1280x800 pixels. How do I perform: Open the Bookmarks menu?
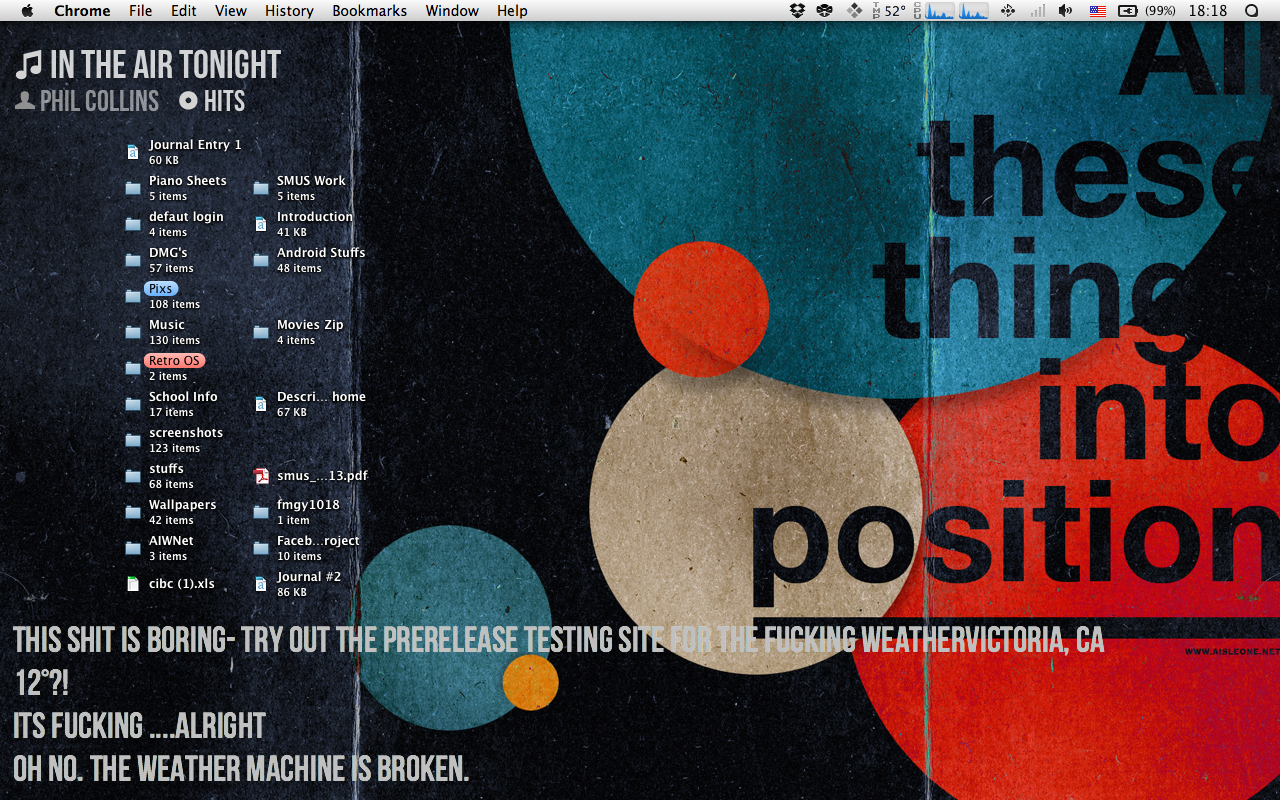click(x=370, y=11)
